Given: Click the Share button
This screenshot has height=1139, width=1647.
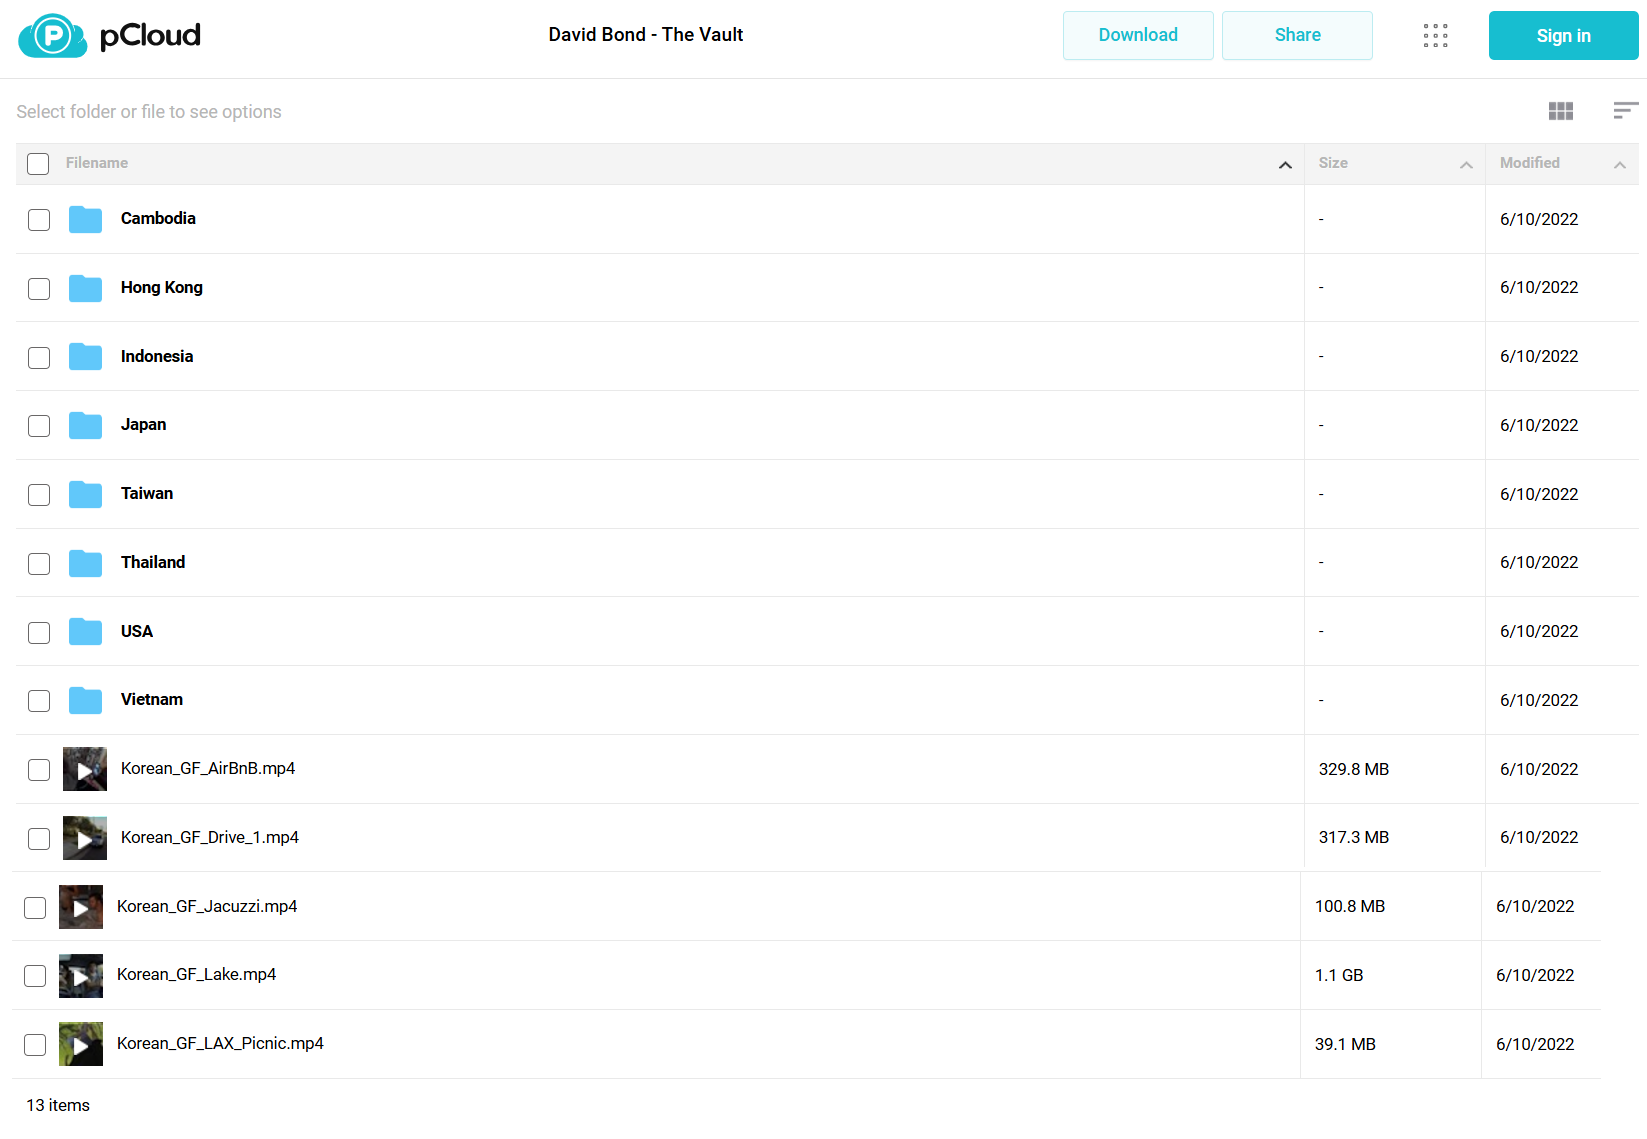Looking at the screenshot, I should click(1297, 35).
